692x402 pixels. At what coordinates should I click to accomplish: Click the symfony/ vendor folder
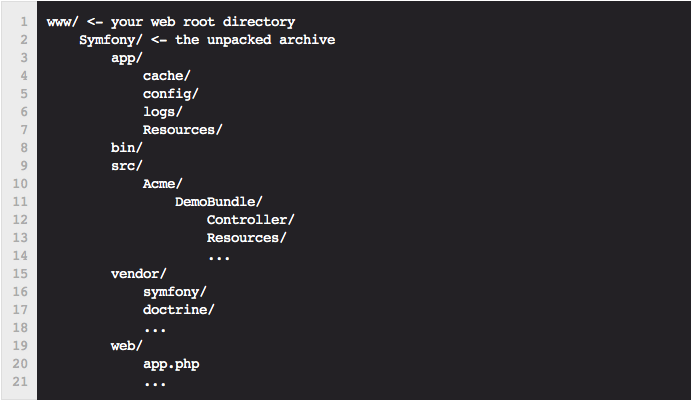click(174, 292)
